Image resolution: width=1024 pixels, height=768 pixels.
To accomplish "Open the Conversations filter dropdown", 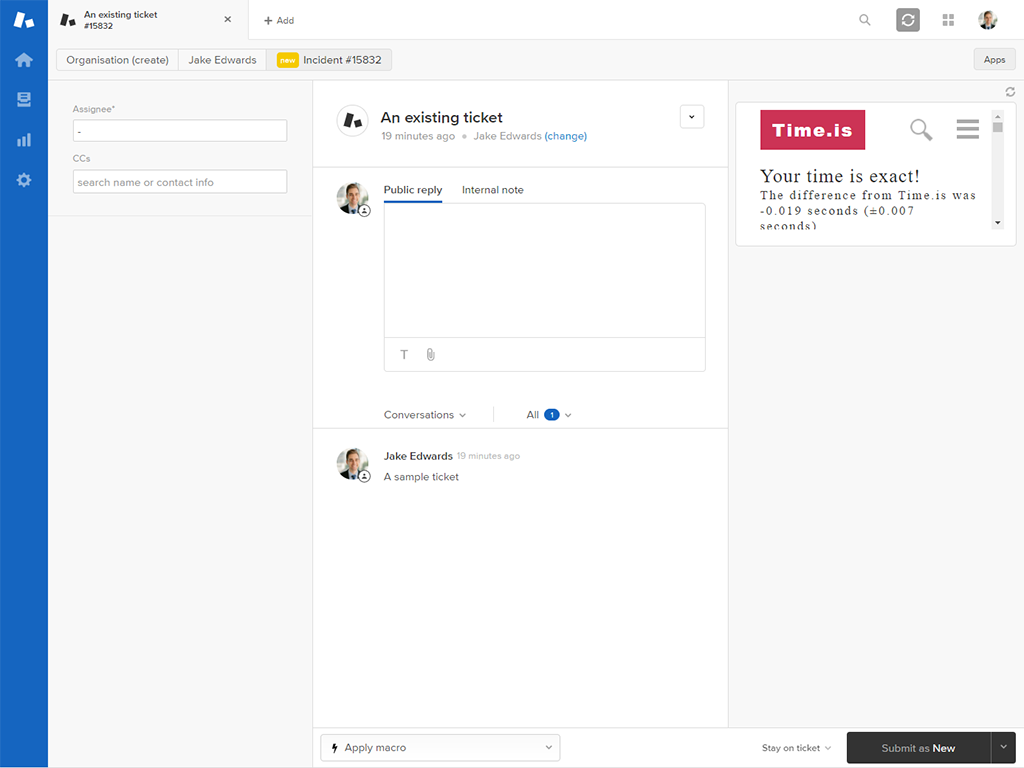I will [x=425, y=415].
